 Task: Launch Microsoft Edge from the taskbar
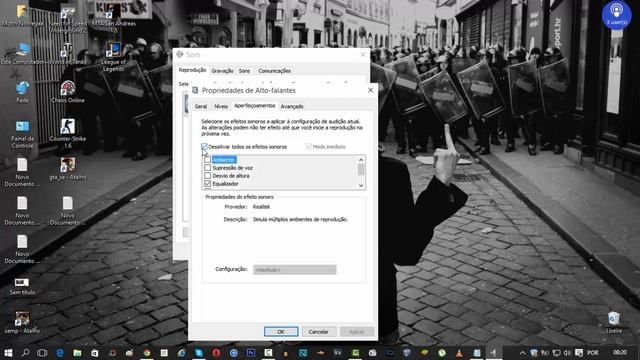pos(60,353)
